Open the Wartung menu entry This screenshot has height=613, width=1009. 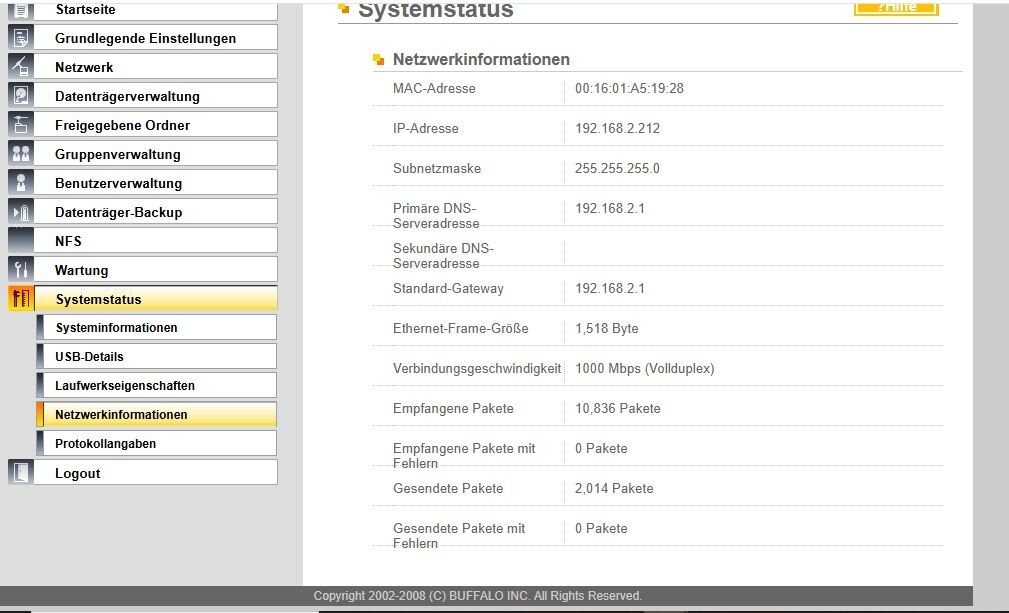pyautogui.click(x=156, y=270)
